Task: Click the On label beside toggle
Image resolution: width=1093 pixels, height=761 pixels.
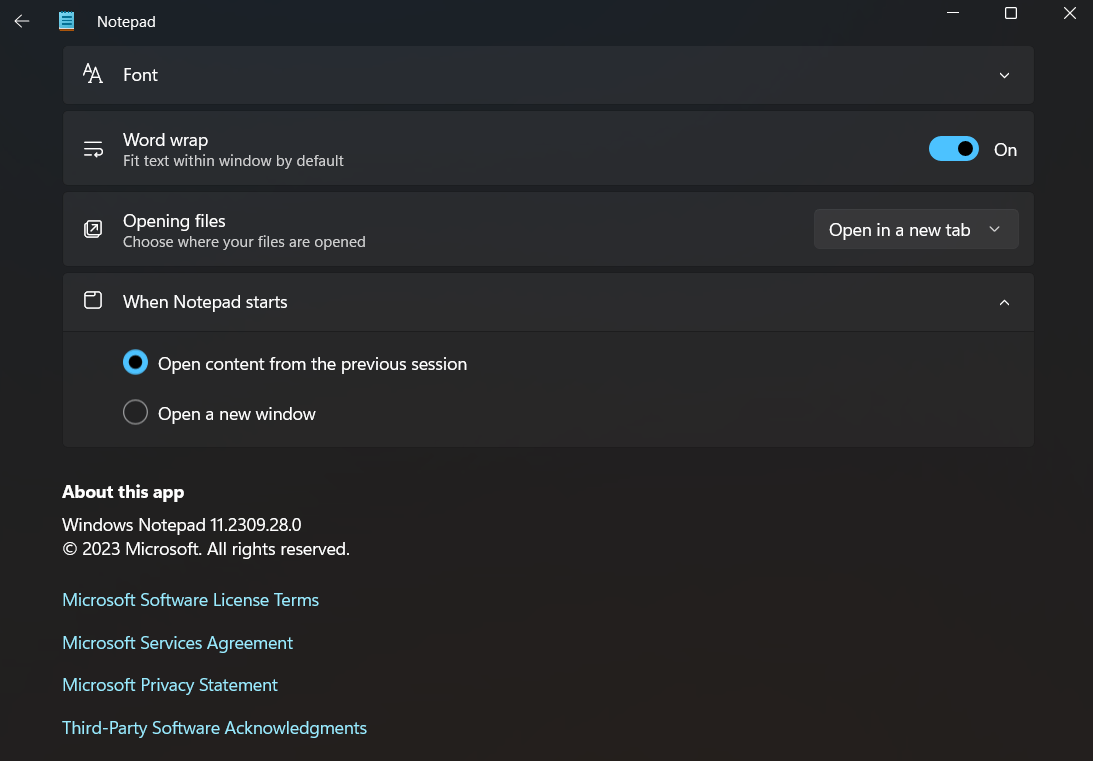Action: pyautogui.click(x=1005, y=150)
